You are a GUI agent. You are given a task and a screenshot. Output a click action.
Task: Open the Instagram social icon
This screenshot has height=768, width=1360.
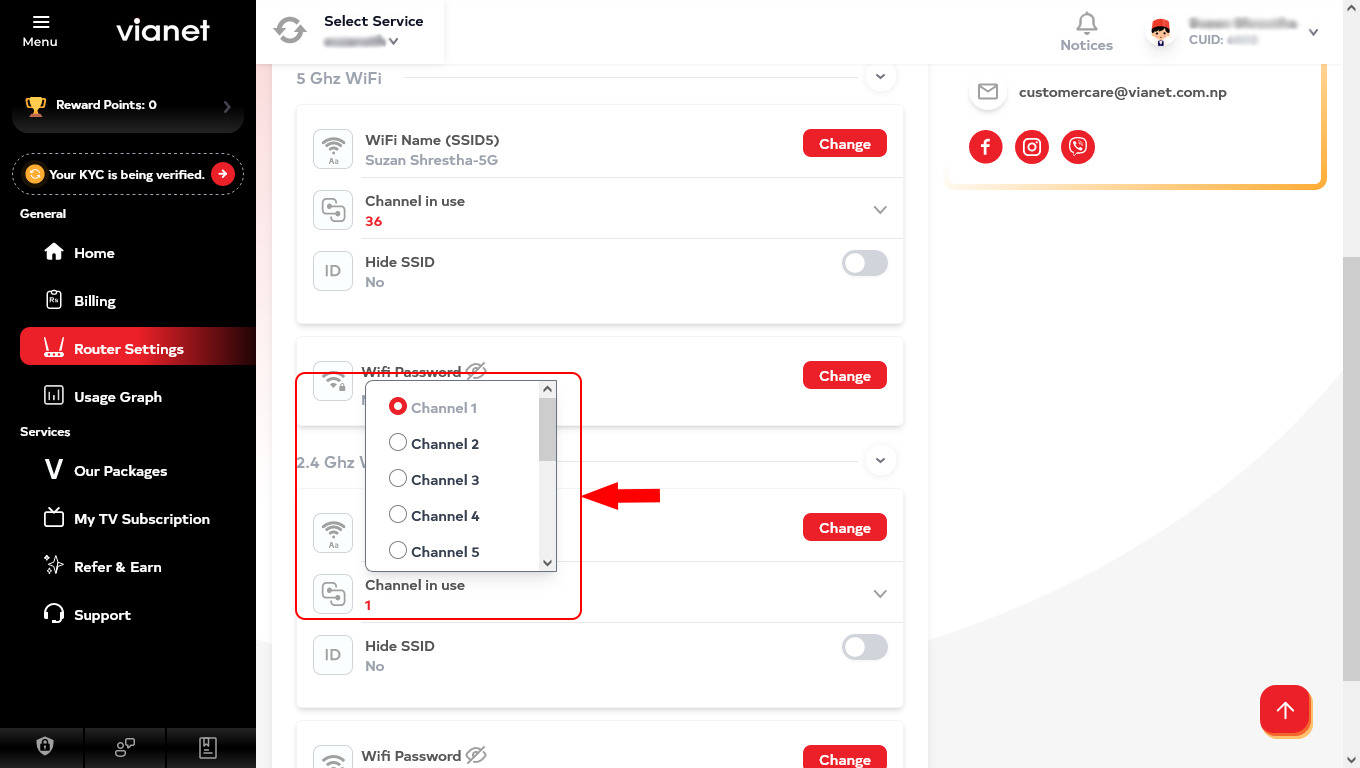click(x=1032, y=147)
